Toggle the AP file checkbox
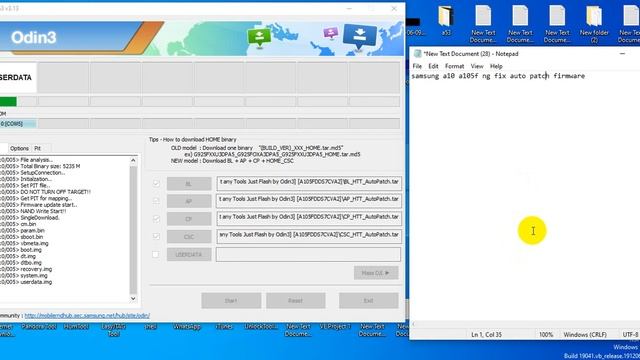 [x=156, y=201]
